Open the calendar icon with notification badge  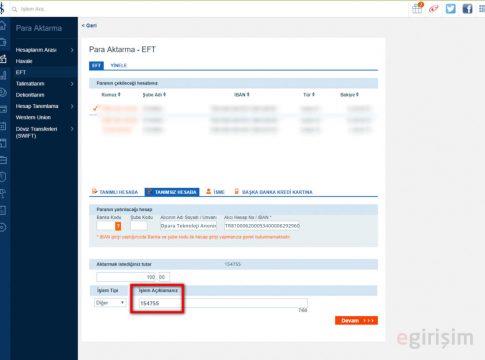[x=417, y=8]
